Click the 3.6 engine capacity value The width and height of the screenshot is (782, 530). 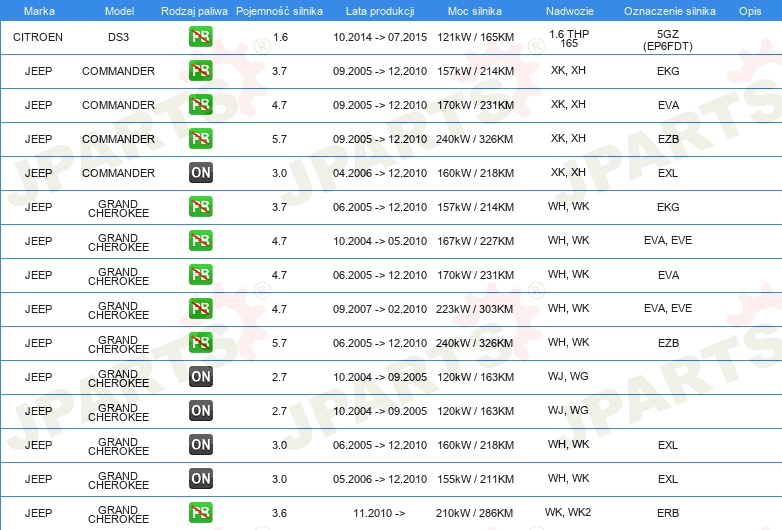point(279,513)
